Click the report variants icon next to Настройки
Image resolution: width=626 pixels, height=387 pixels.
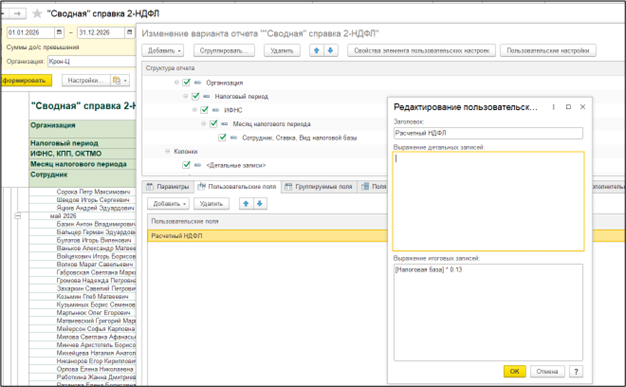pyautogui.click(x=116, y=80)
